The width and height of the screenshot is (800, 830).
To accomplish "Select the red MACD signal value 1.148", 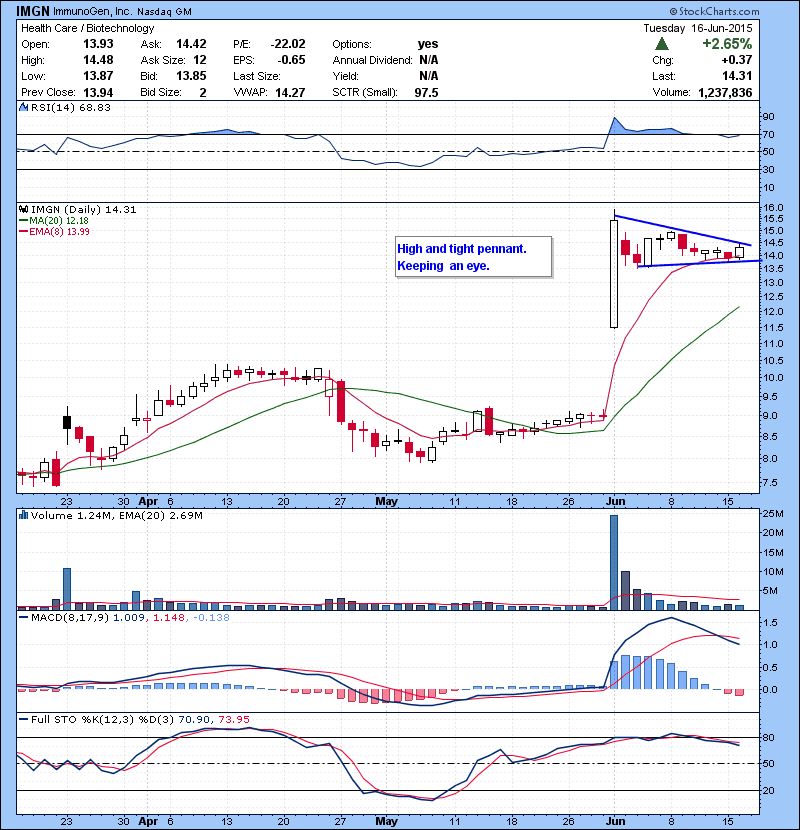I will (169, 617).
